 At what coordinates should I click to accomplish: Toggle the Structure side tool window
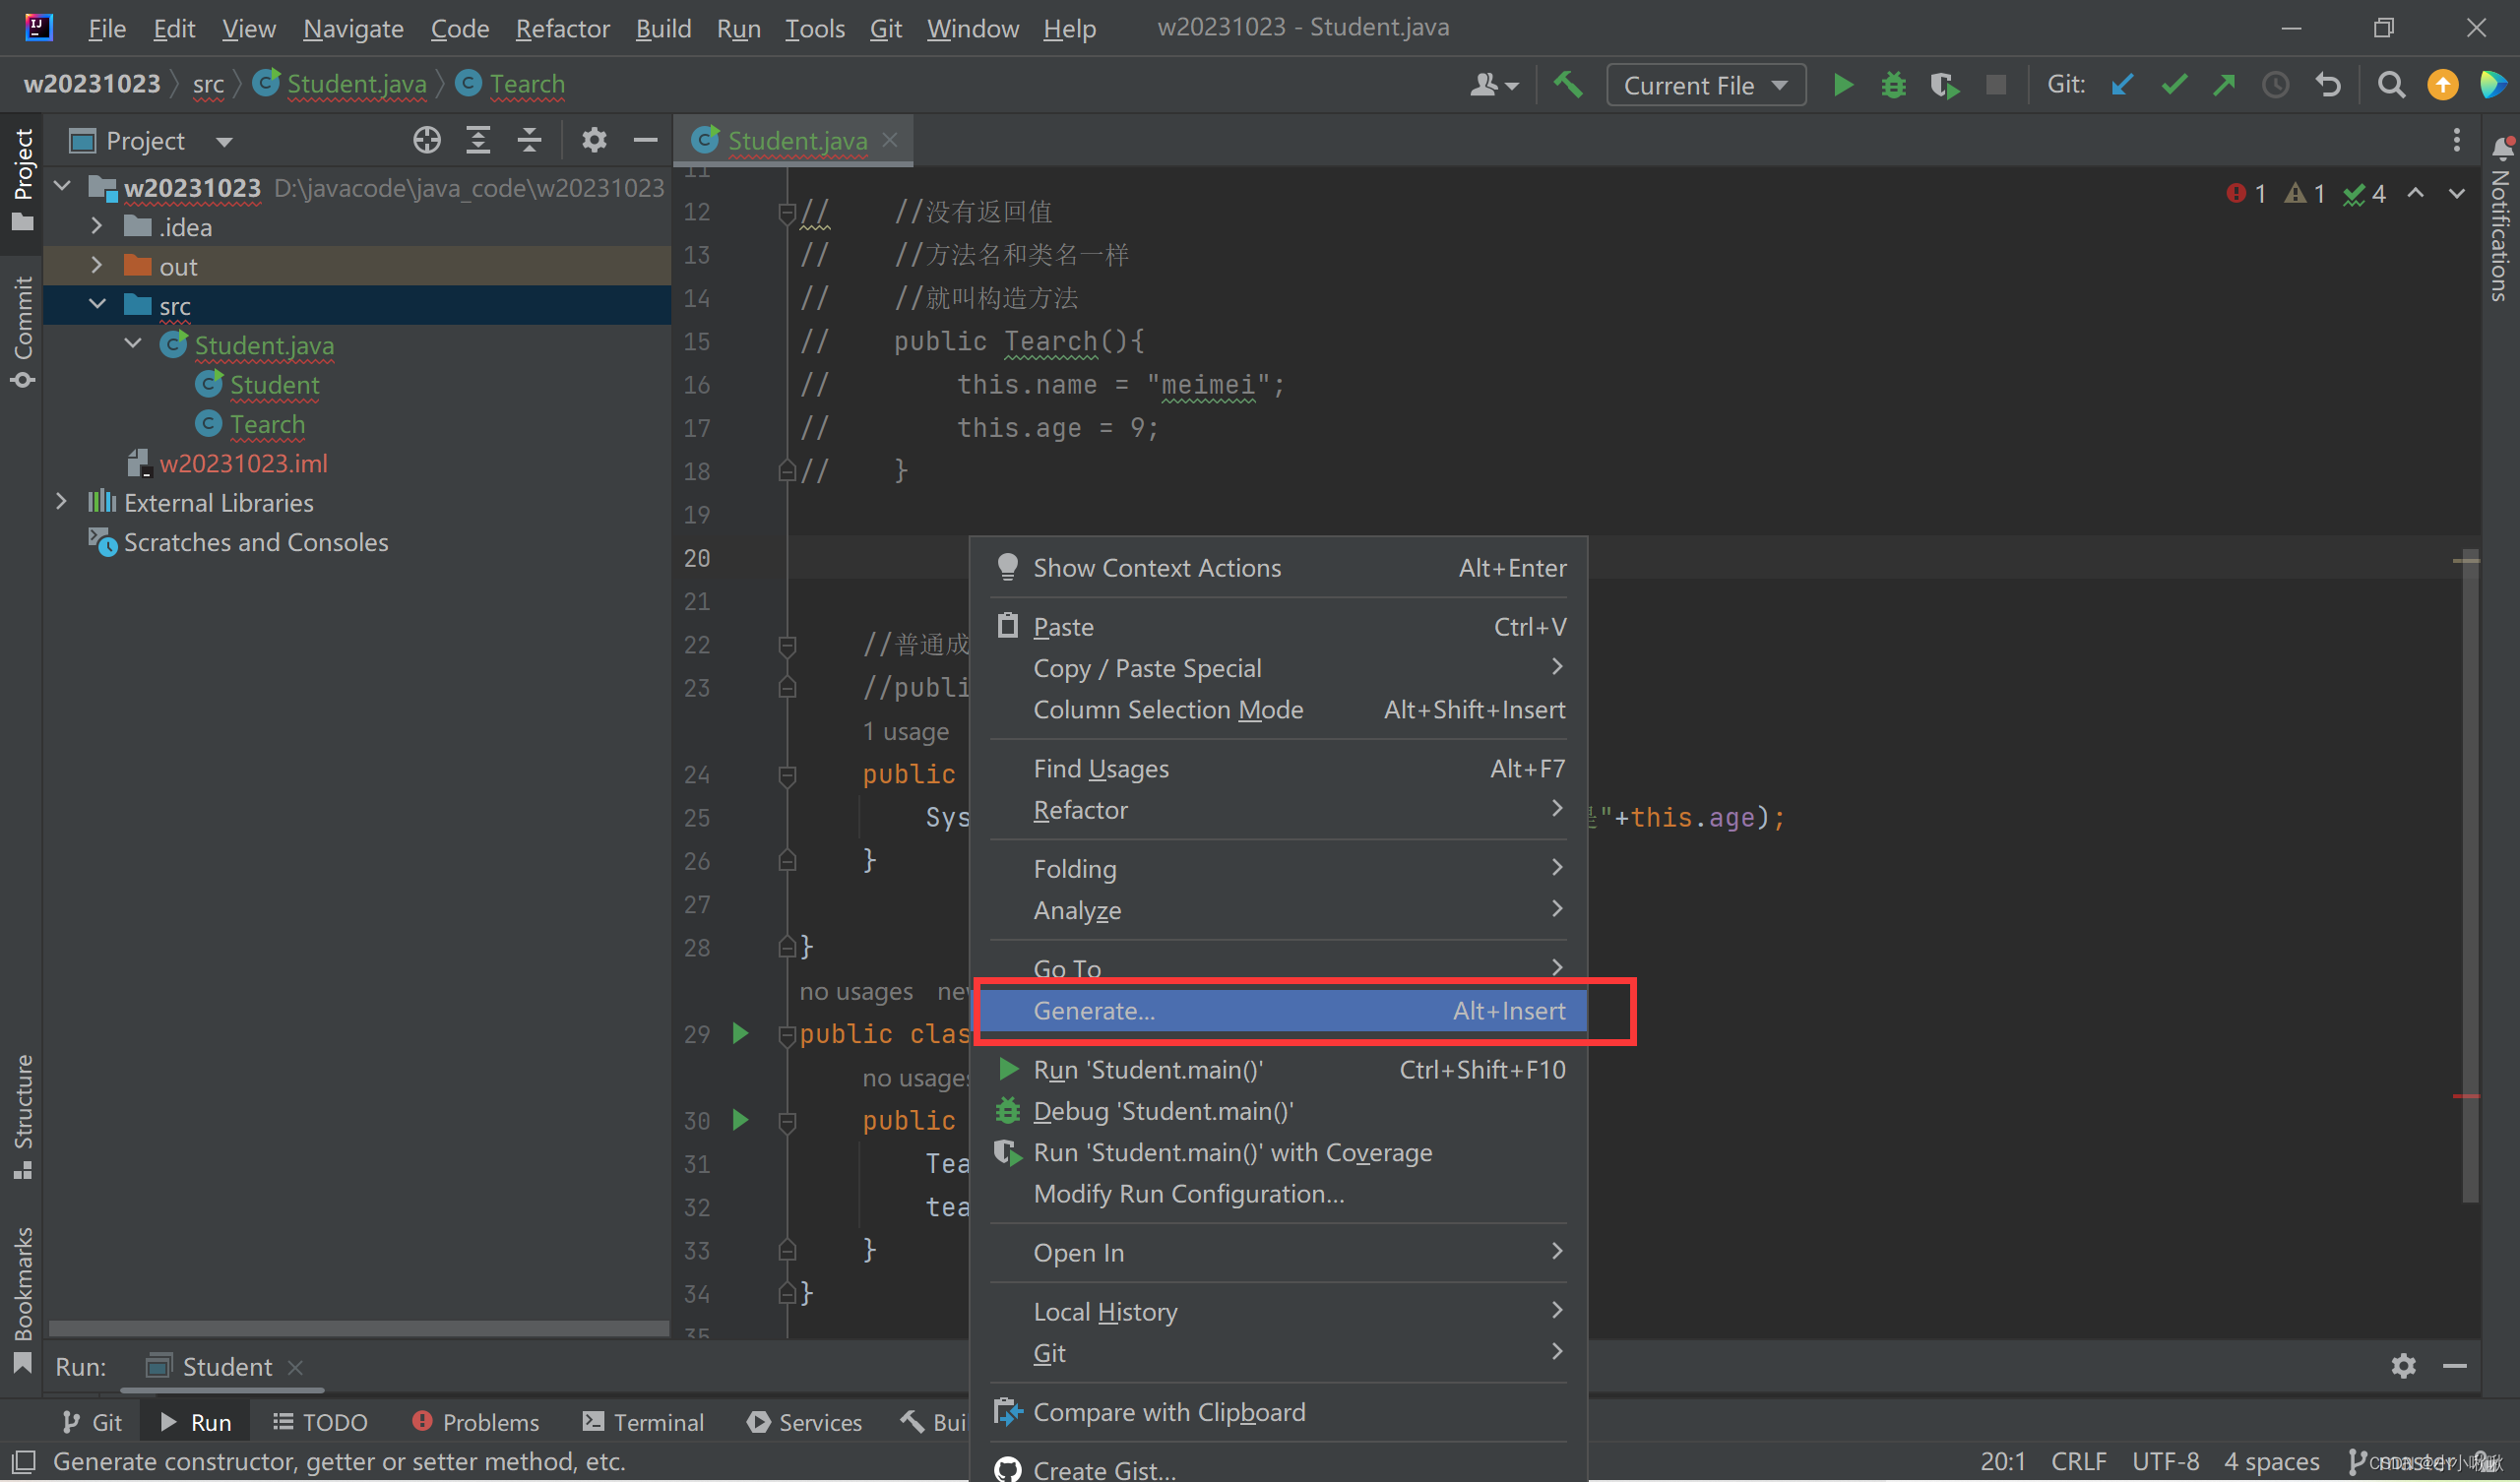coord(22,1116)
